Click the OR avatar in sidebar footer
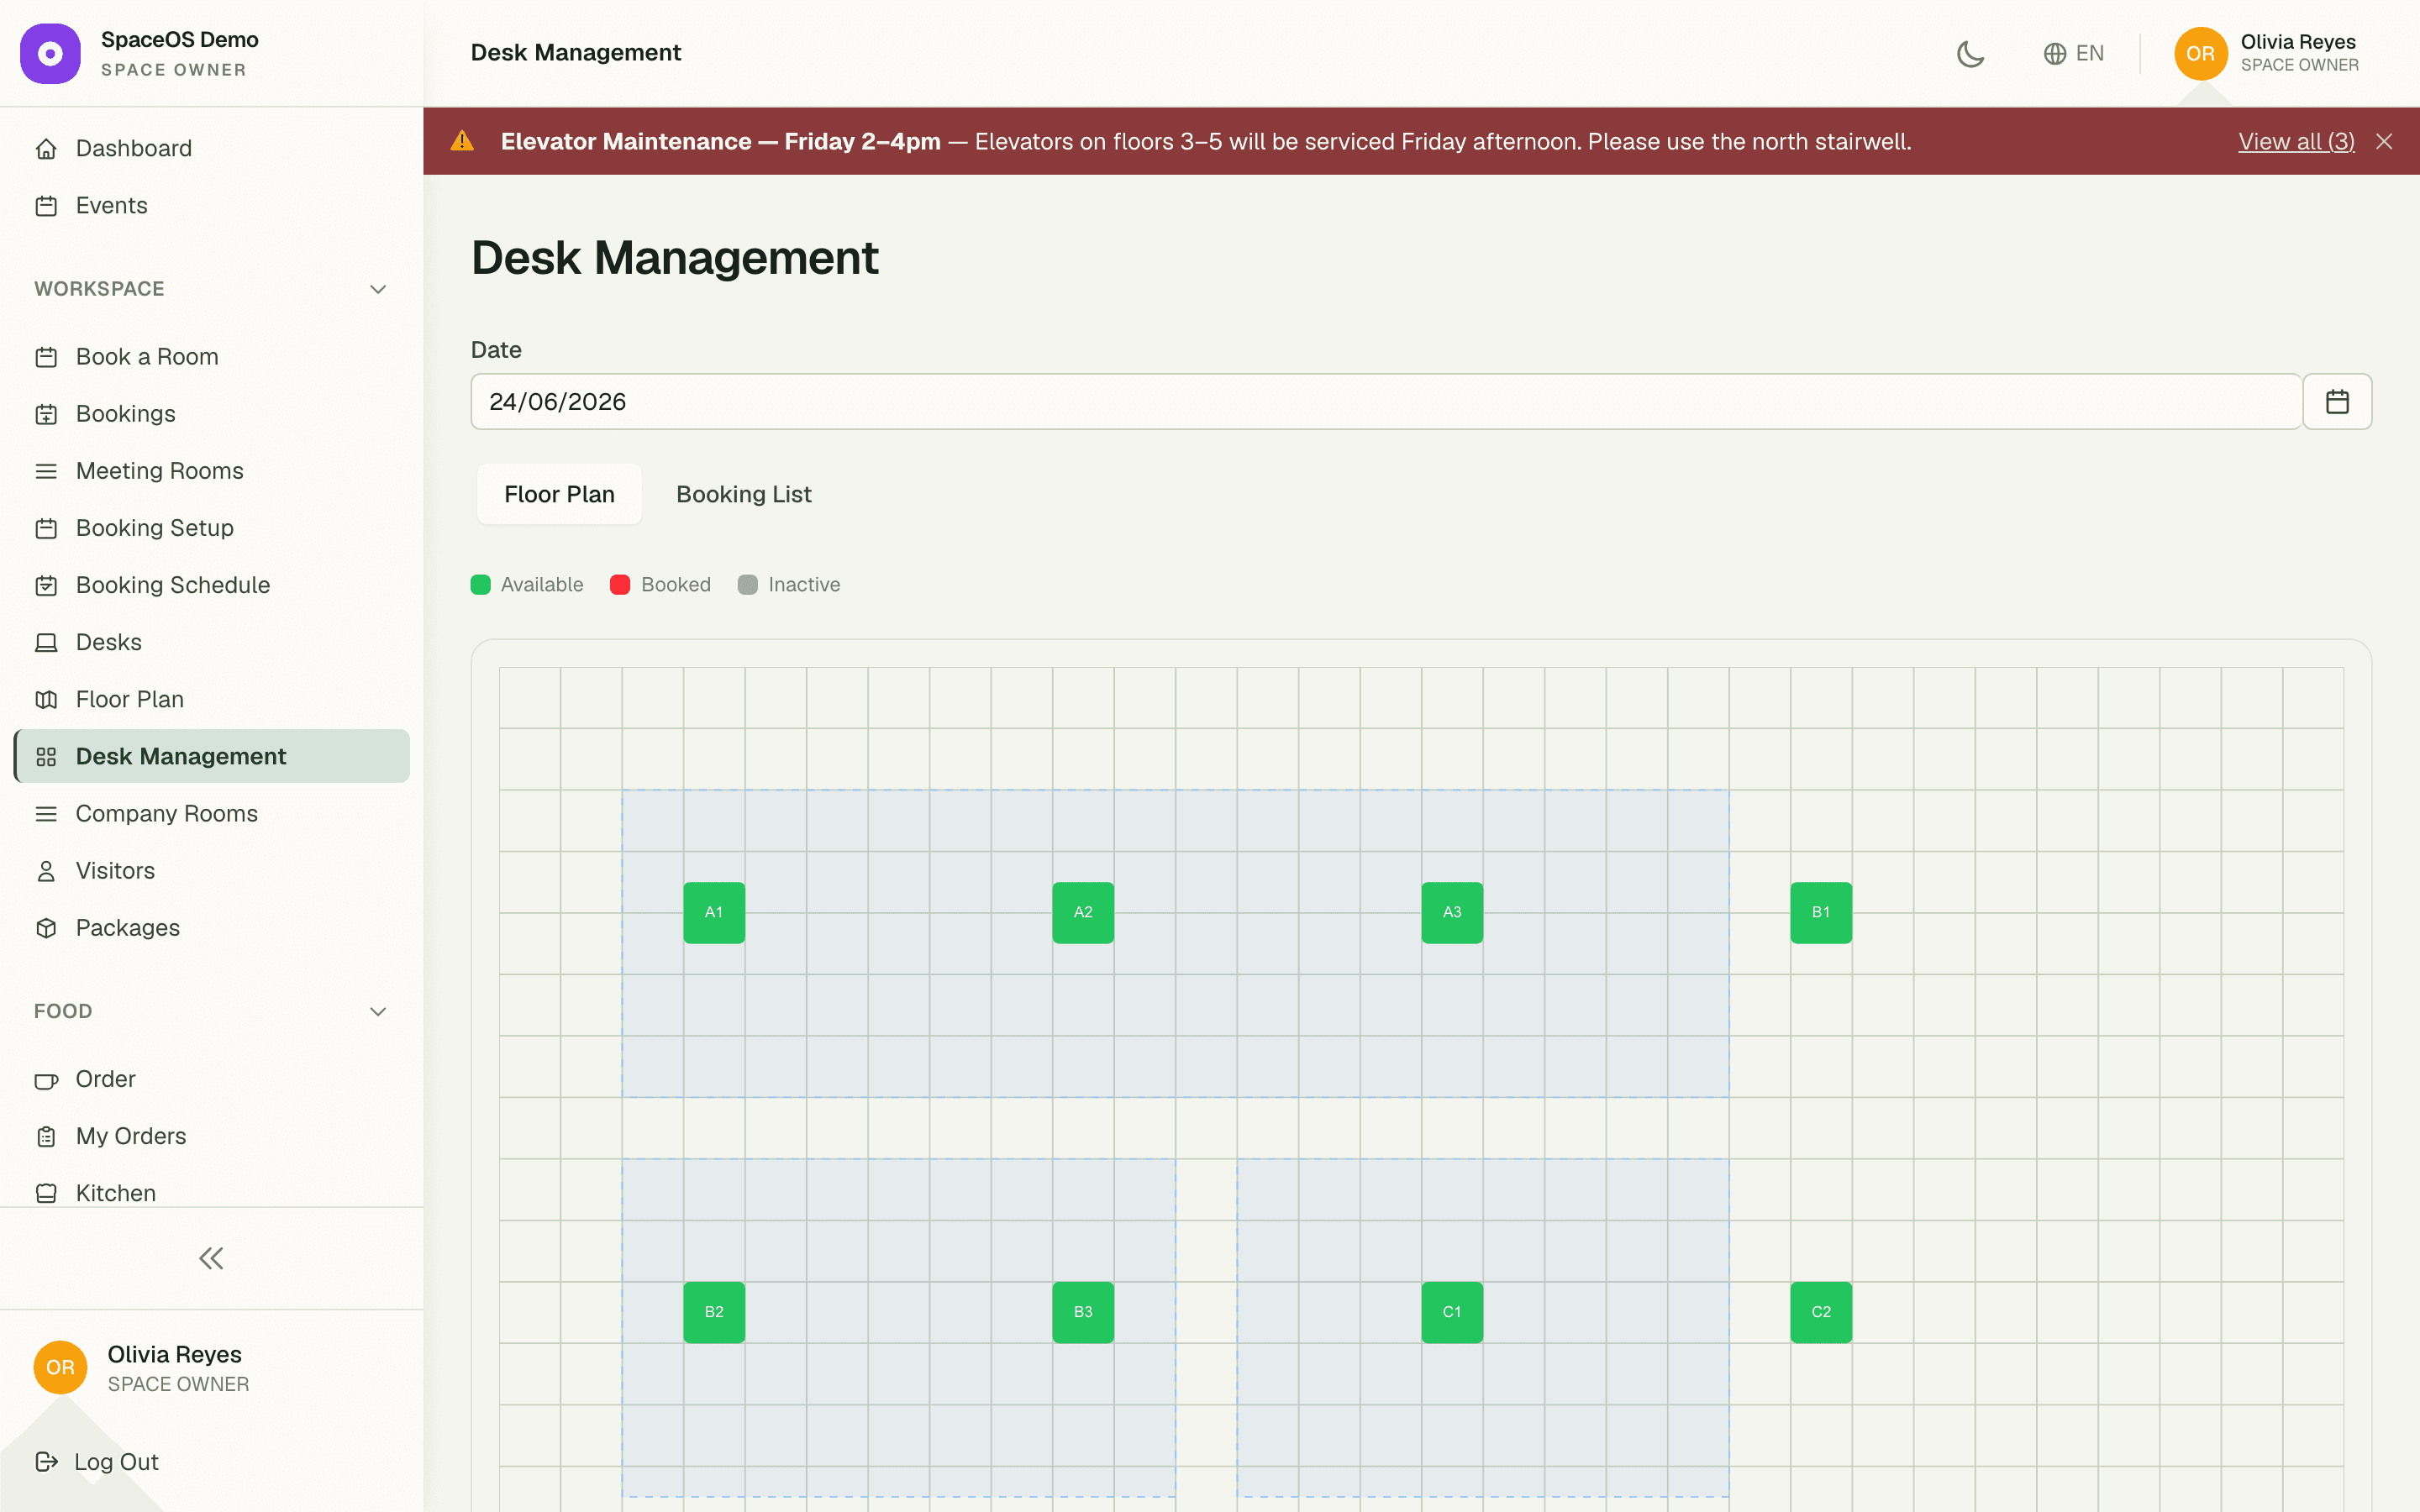The image size is (2420, 1512). (60, 1367)
